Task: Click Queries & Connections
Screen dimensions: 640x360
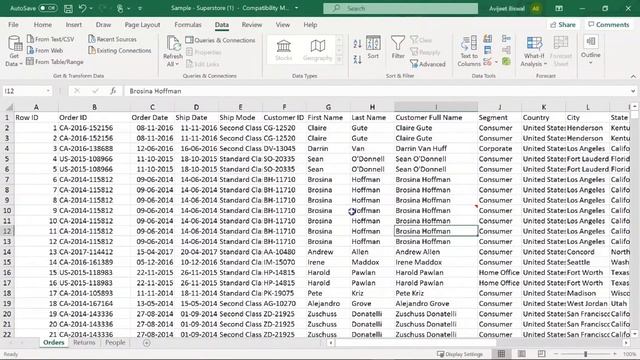Action: tap(220, 40)
